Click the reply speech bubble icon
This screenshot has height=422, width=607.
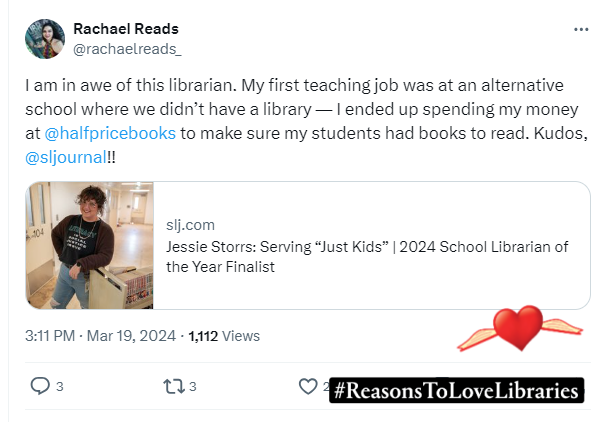point(40,386)
